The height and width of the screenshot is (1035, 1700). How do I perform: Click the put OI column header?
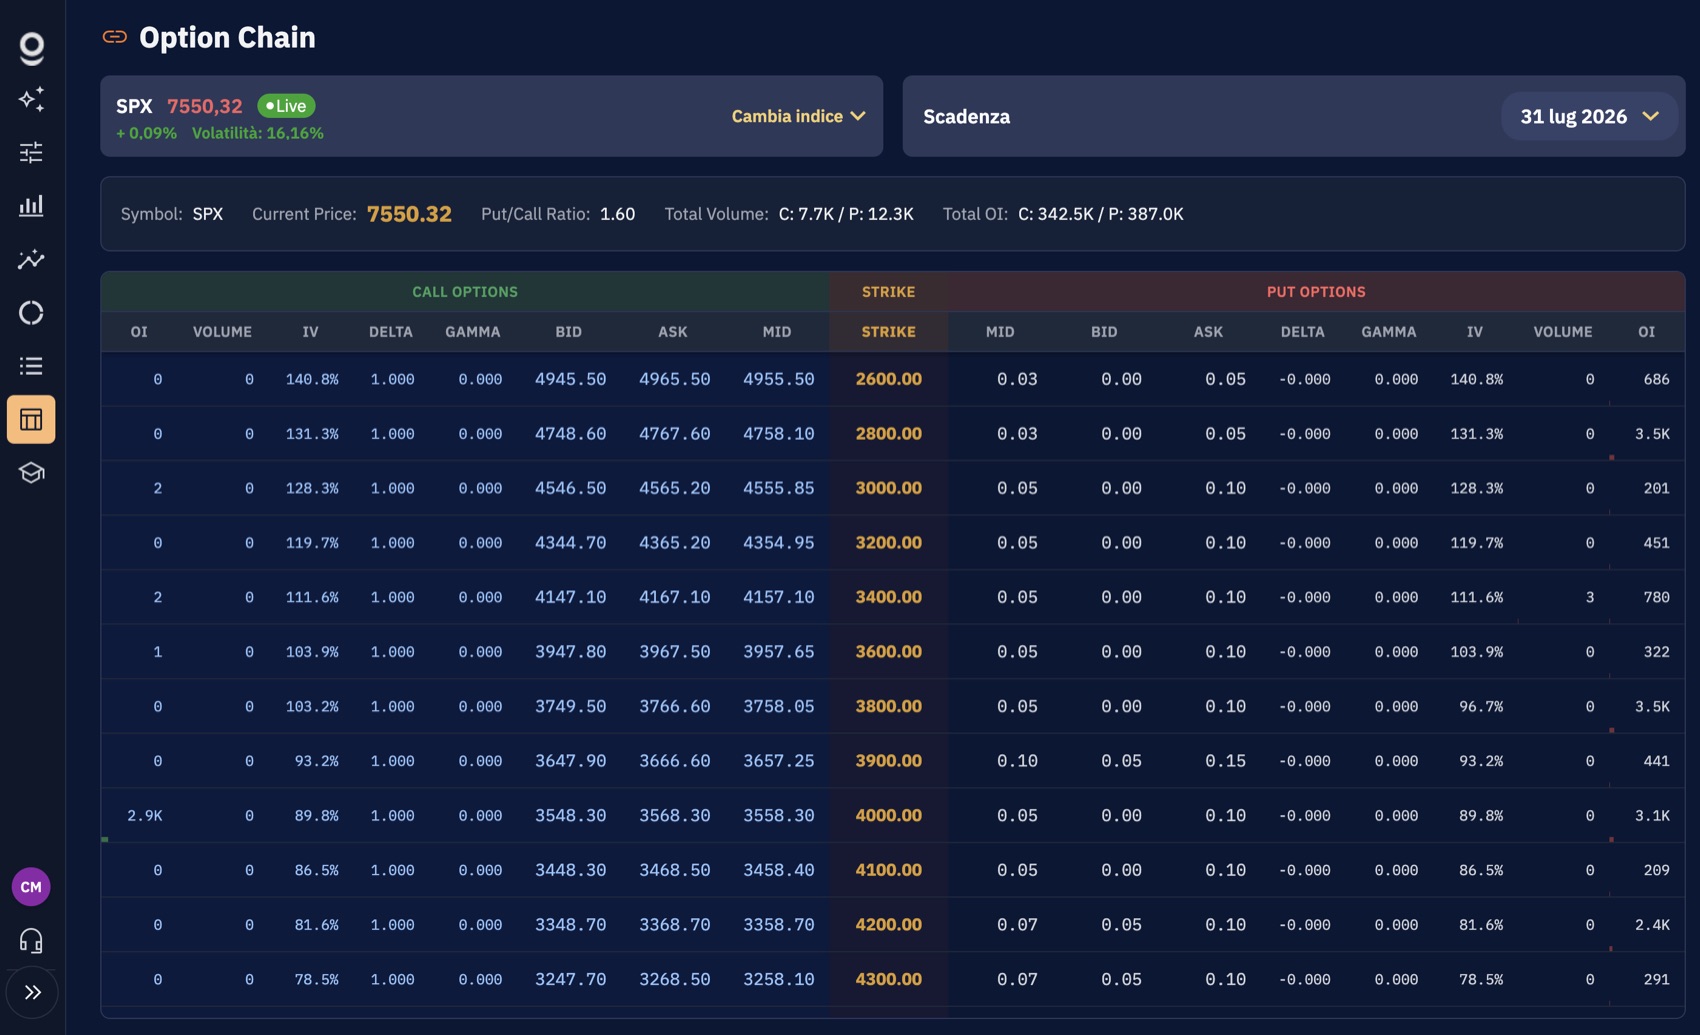(x=1647, y=332)
